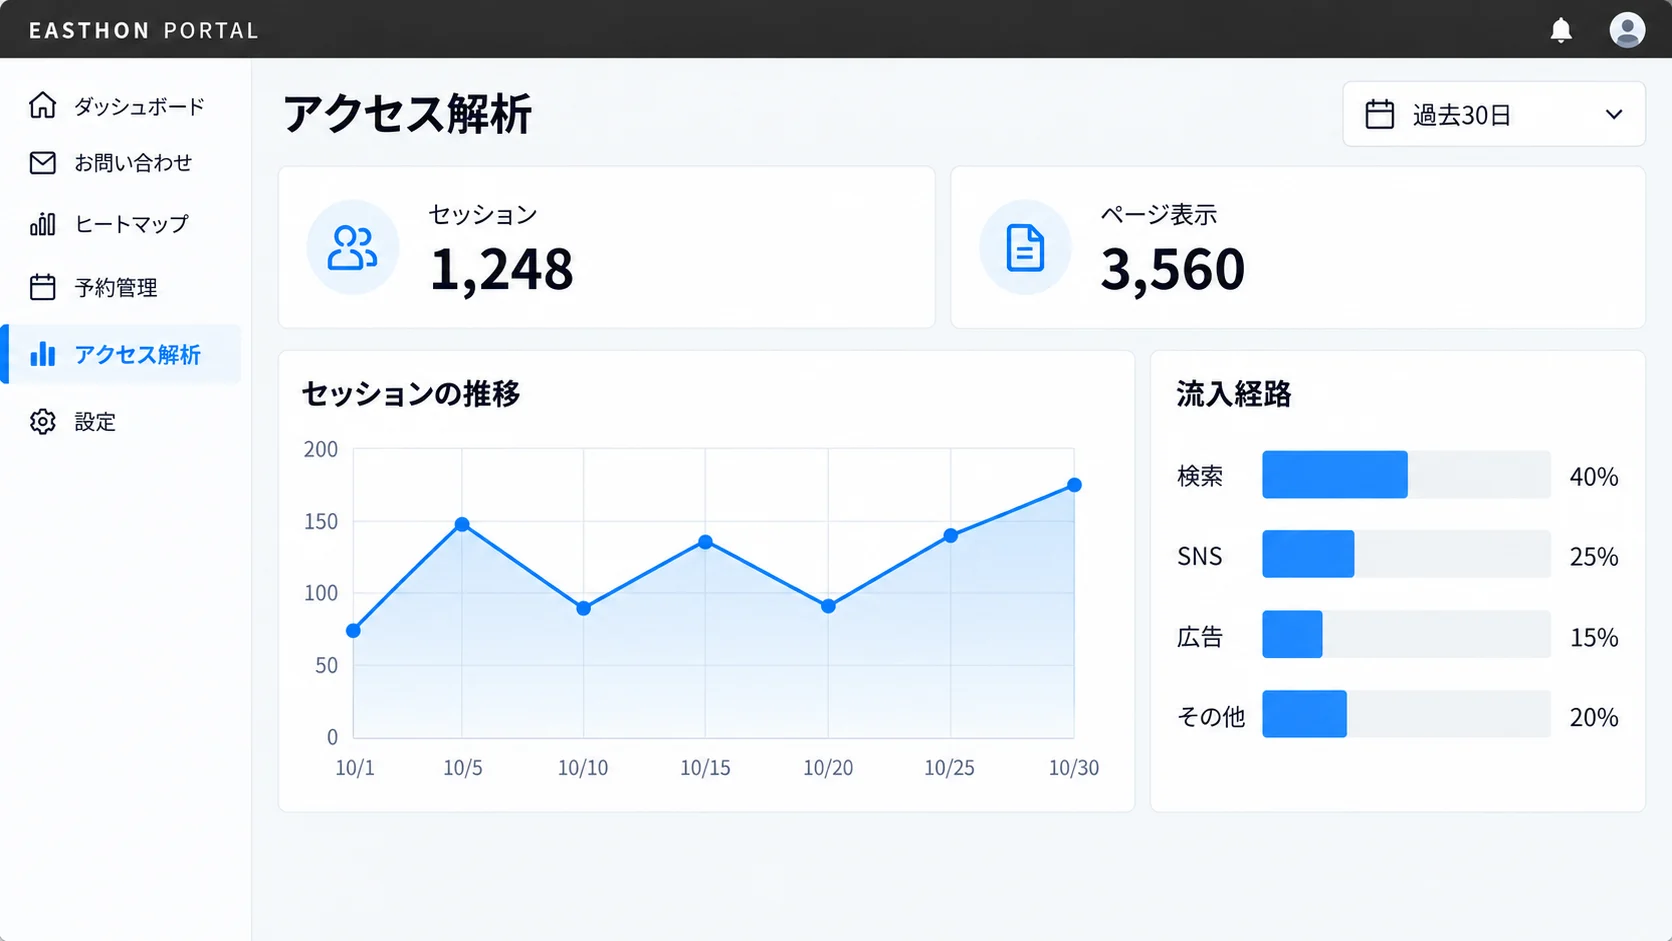Click the その他 progress bar

(x=1406, y=714)
